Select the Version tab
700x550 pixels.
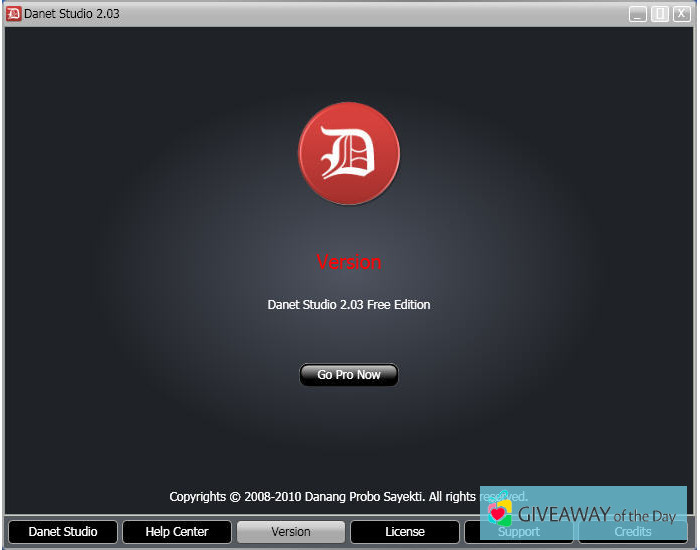[291, 532]
